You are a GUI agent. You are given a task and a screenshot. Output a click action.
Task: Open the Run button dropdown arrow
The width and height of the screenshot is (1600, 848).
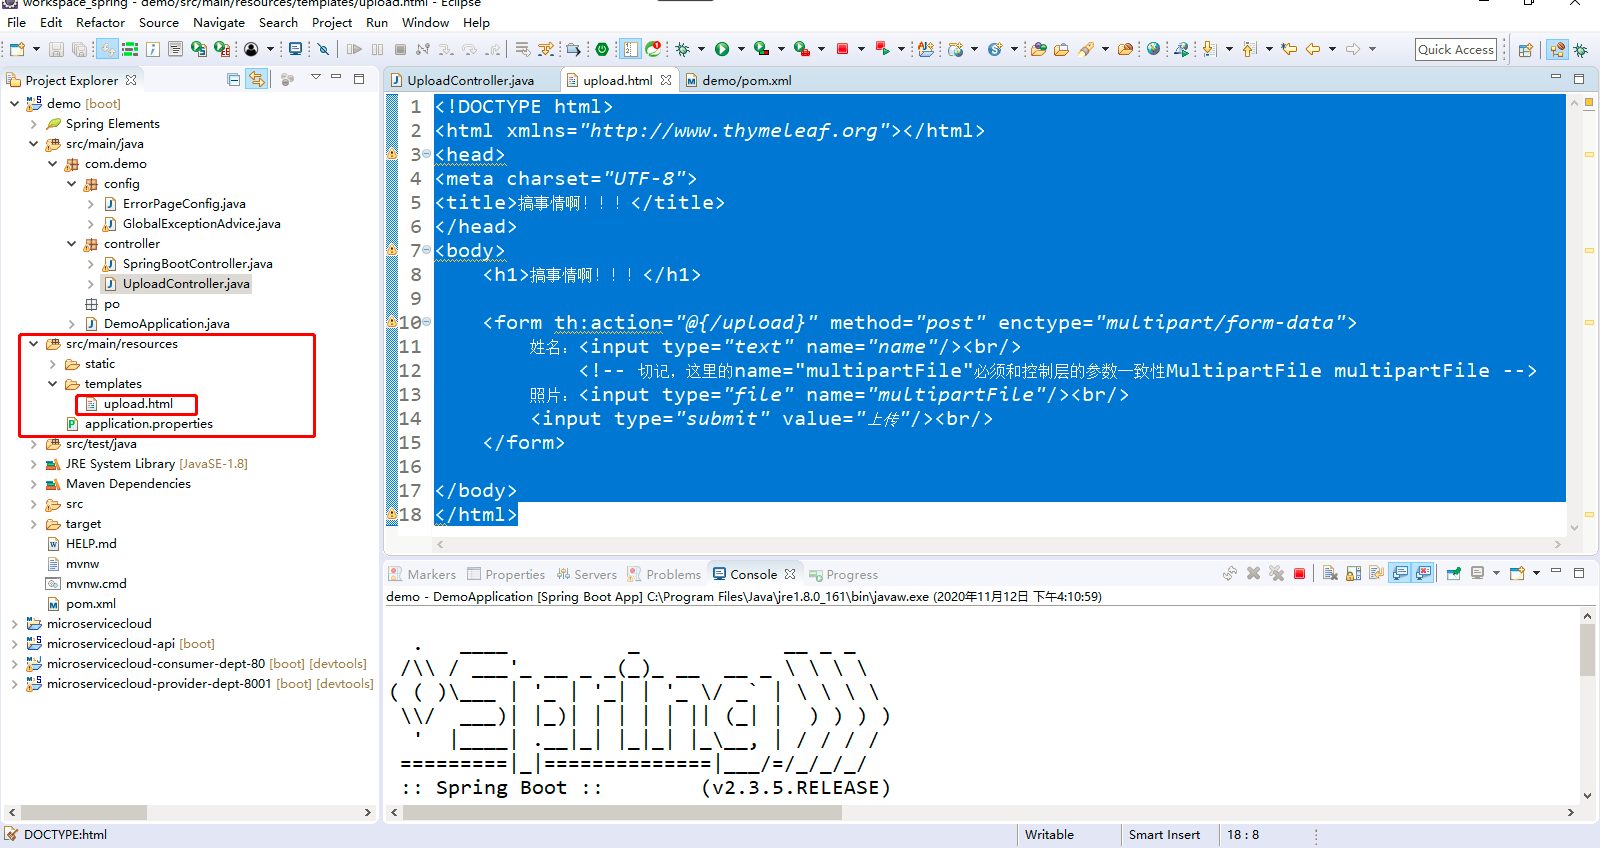(x=741, y=49)
